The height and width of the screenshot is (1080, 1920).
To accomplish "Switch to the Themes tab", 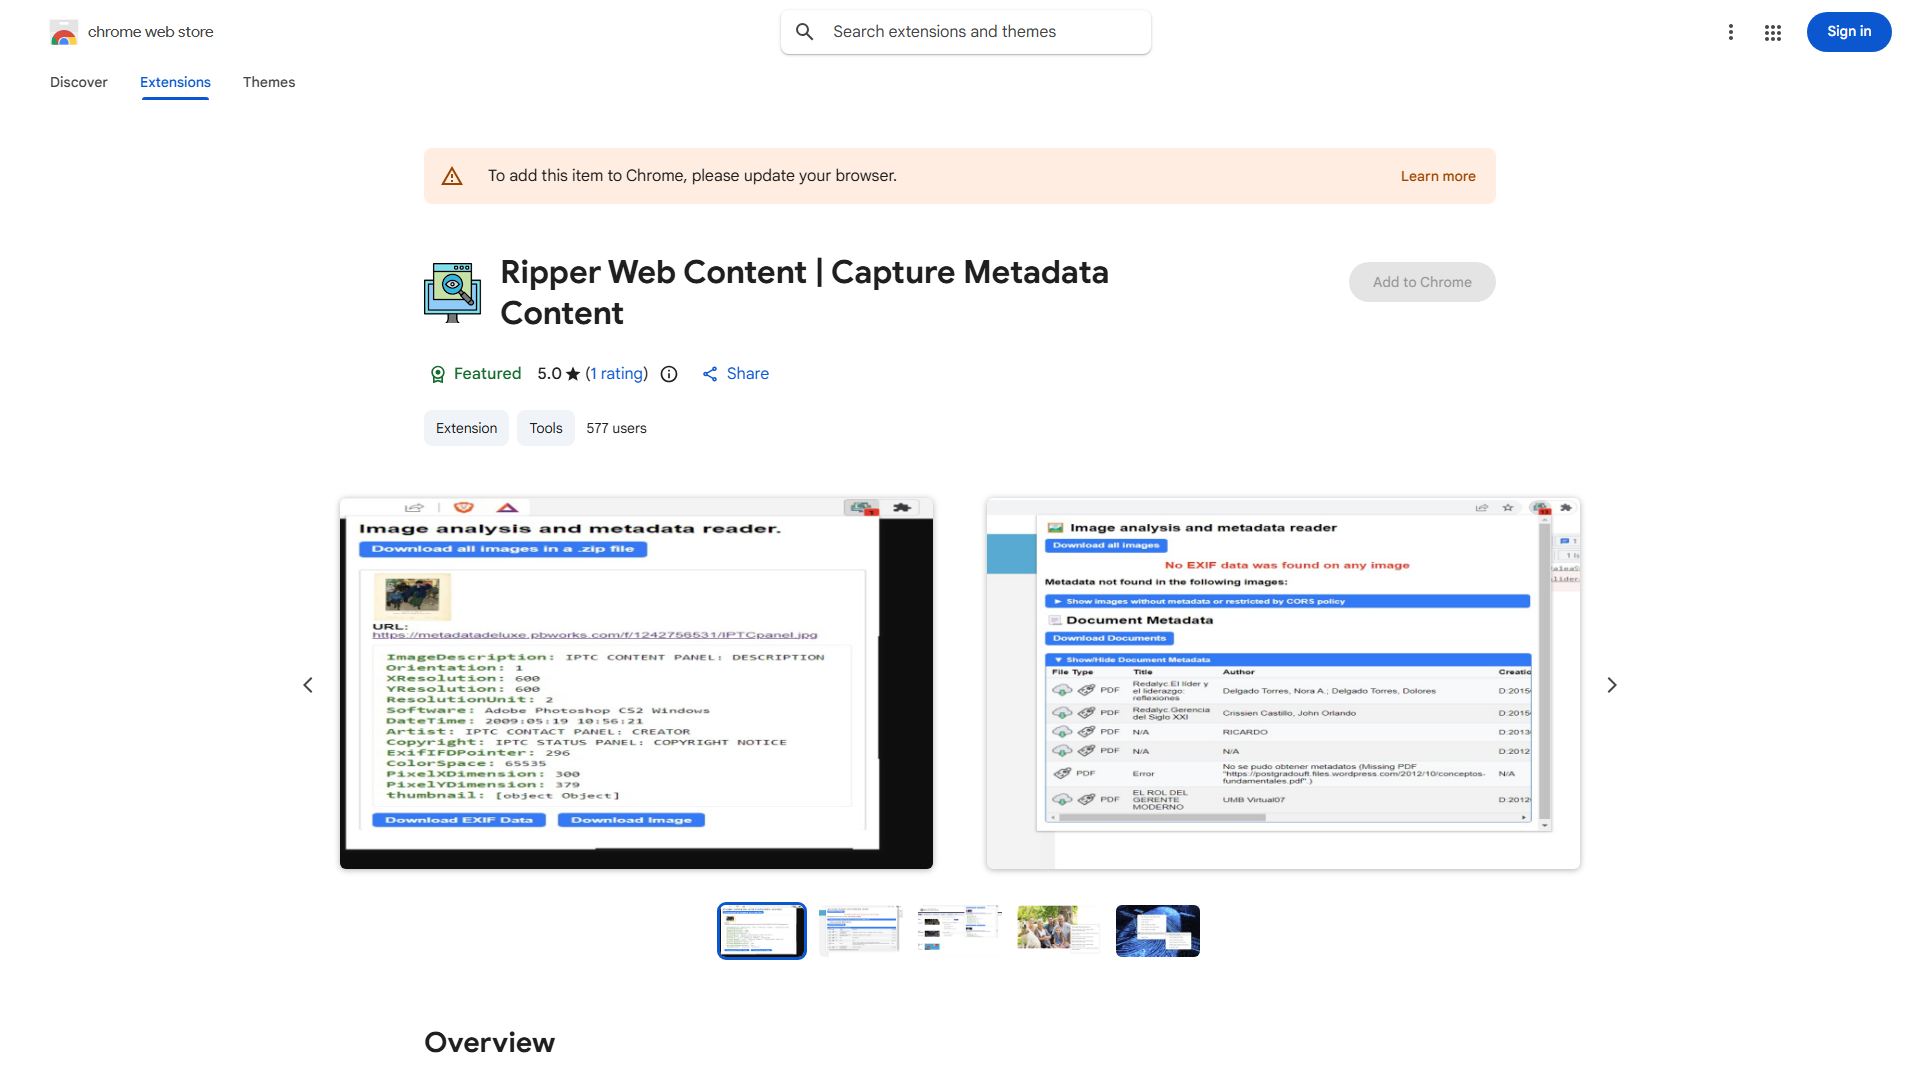I will 268,82.
